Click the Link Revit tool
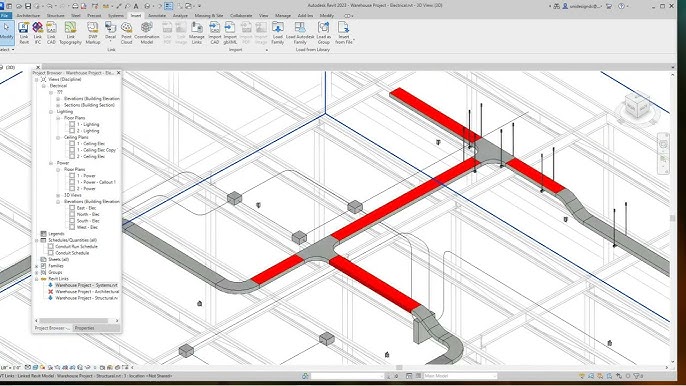686x386 pixels. click(24, 33)
